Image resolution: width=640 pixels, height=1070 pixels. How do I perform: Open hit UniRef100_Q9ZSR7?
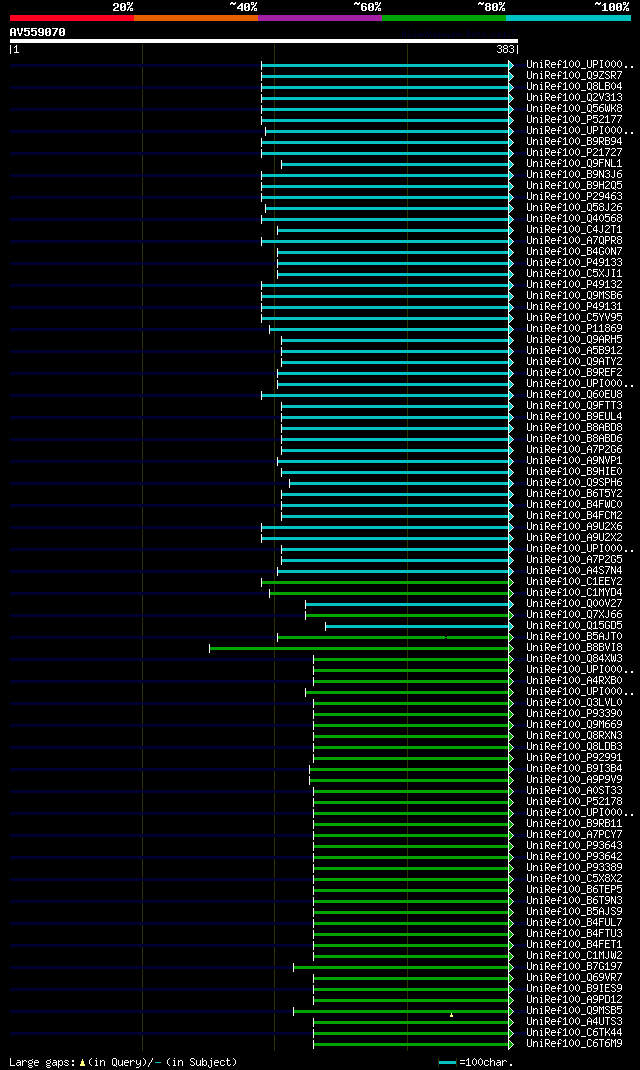(574, 76)
